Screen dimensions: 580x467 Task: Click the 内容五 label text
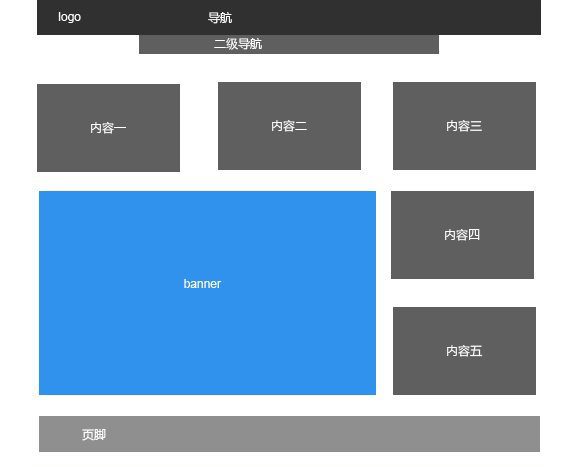click(464, 351)
